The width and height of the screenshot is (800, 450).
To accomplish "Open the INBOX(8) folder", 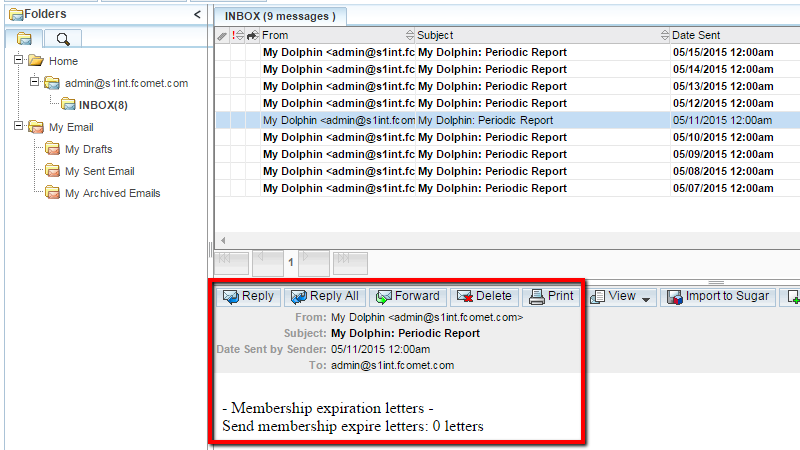I will 103,105.
